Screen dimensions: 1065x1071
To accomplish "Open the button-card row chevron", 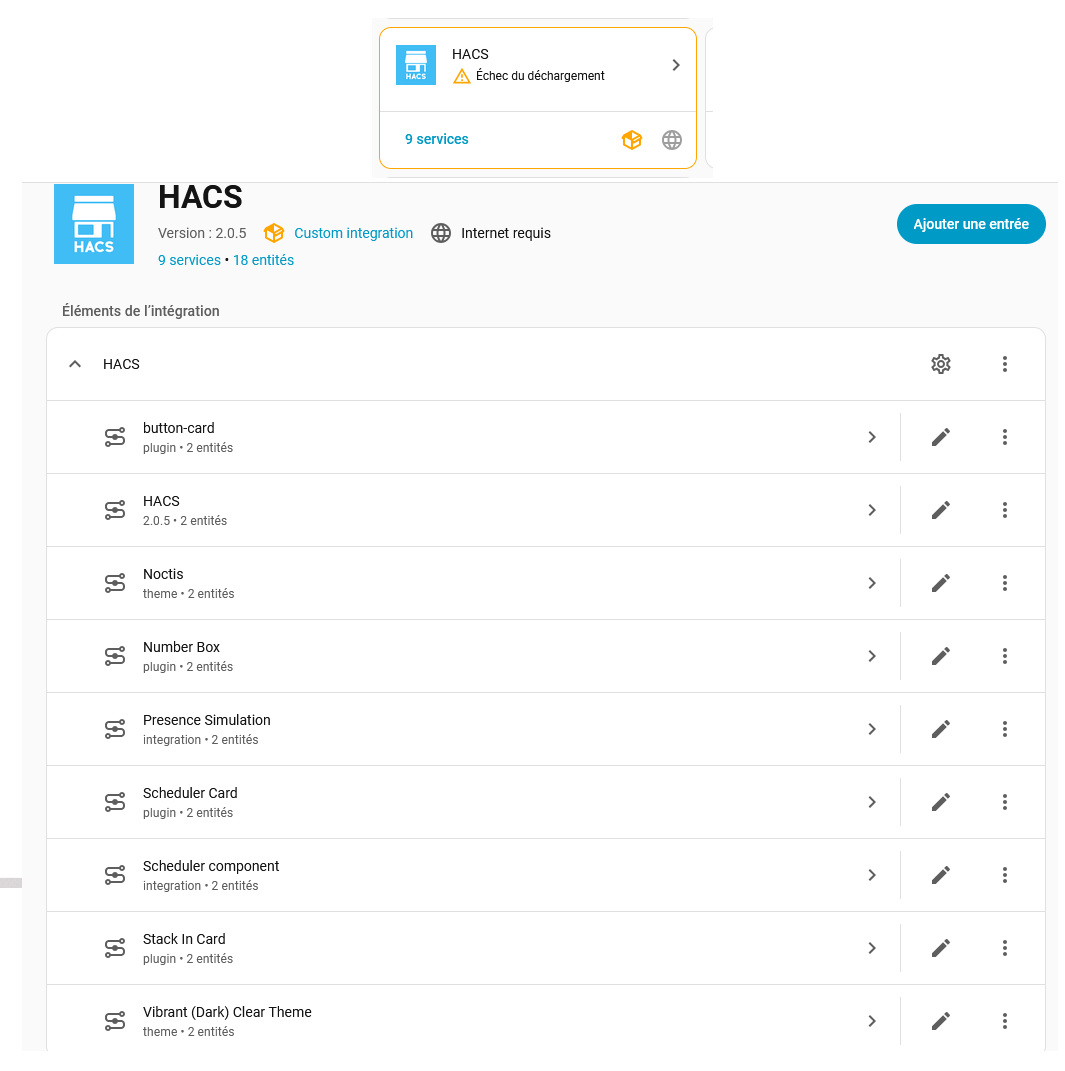I will point(872,437).
